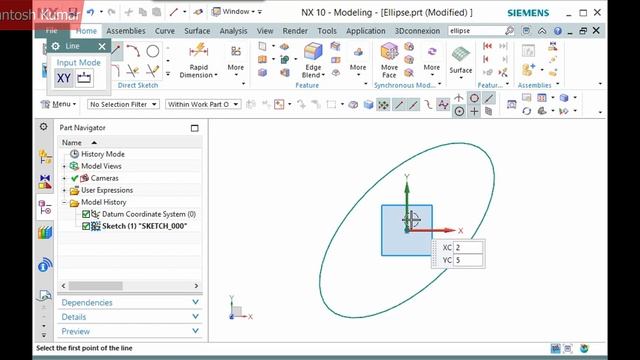Open the No Selection Filter dropdown

[x=123, y=104]
